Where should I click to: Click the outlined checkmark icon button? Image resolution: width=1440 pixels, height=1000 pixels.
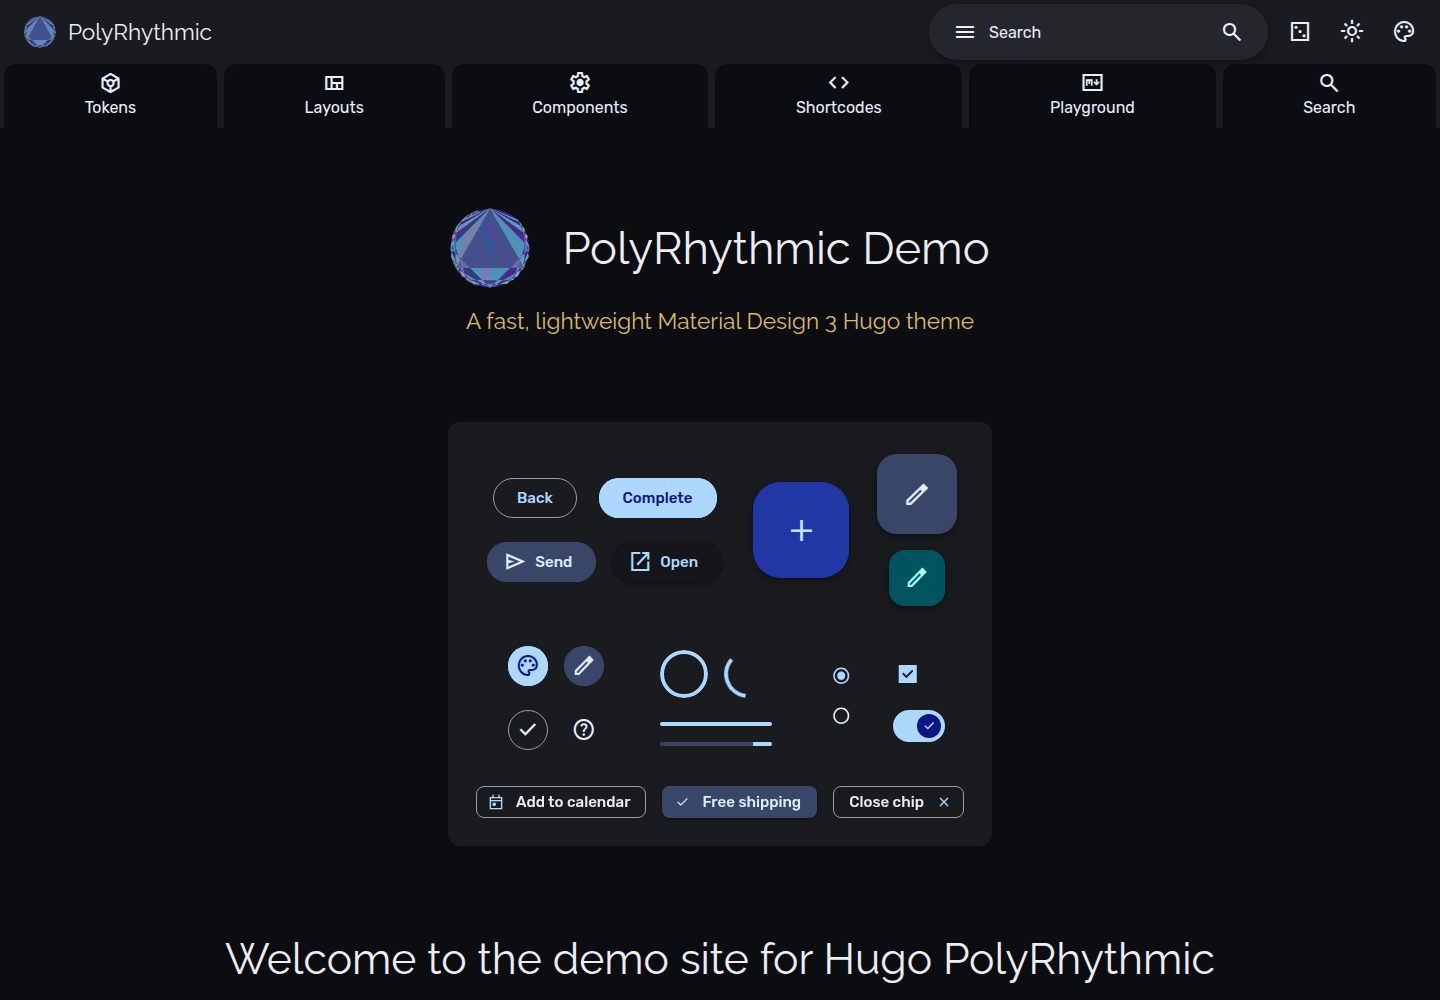click(528, 730)
